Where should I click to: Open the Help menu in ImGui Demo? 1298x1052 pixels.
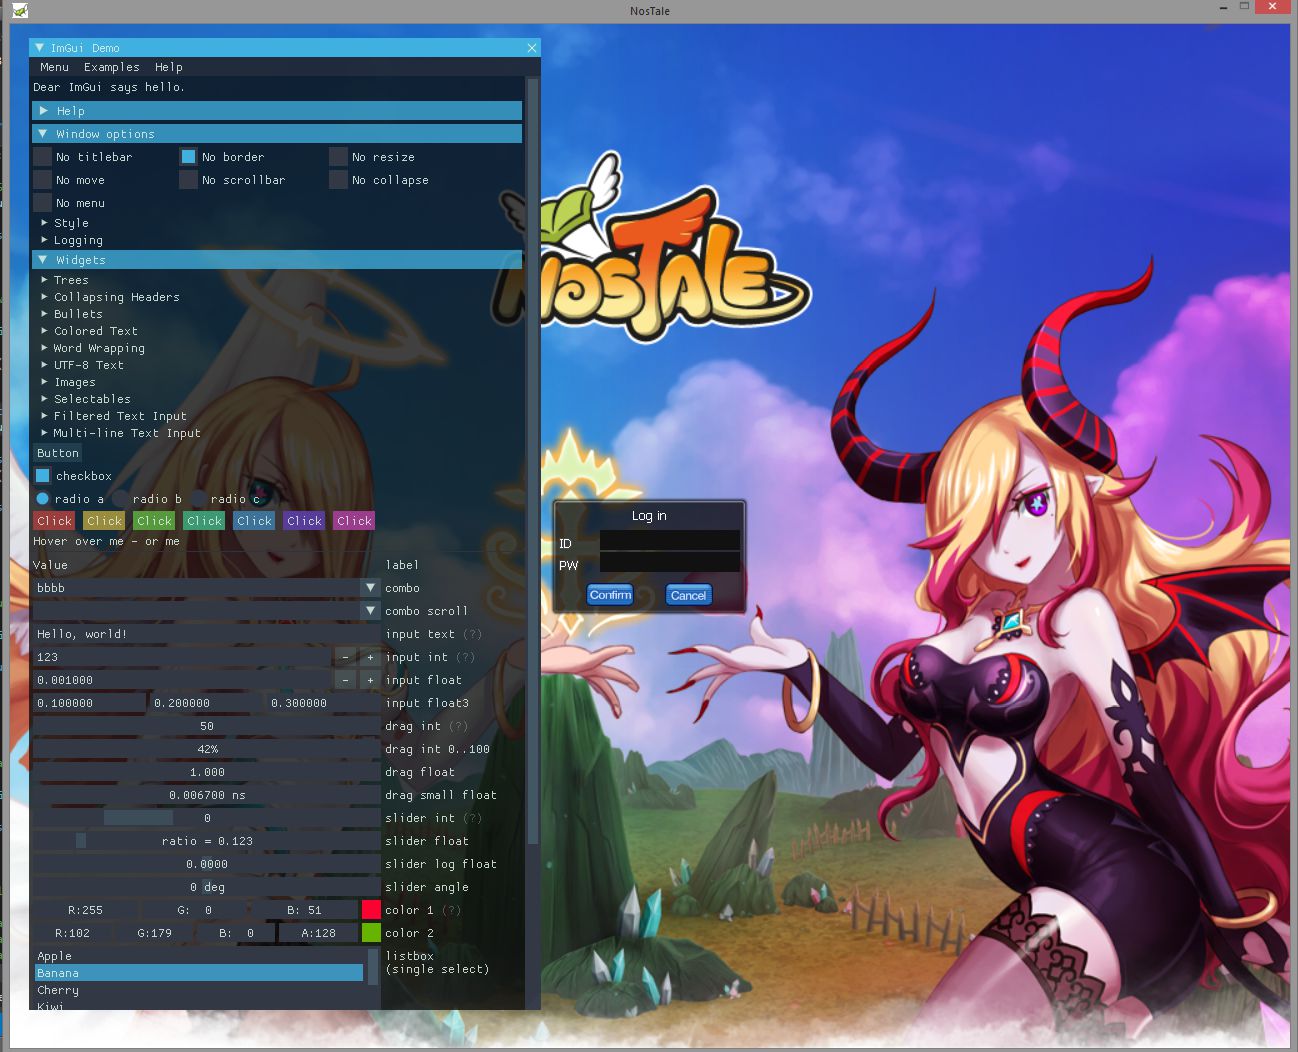(168, 67)
